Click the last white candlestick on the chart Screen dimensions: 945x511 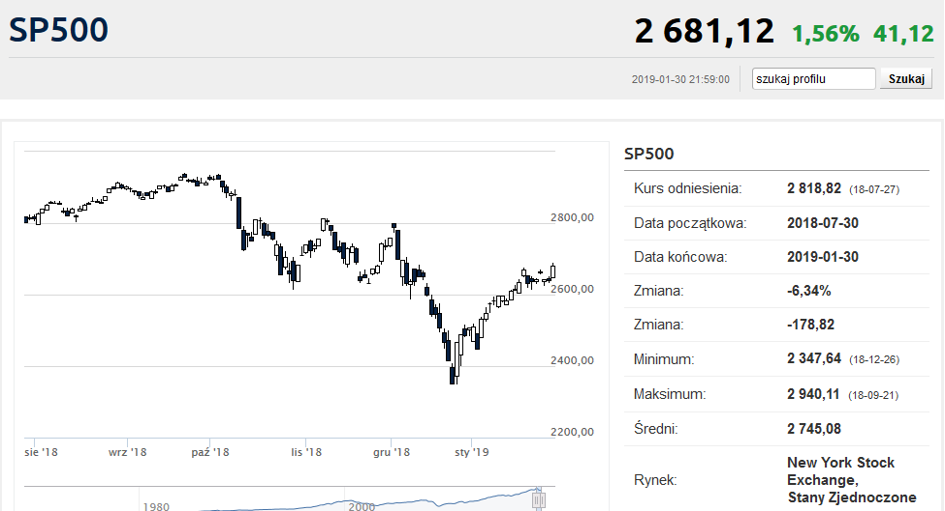click(553, 271)
